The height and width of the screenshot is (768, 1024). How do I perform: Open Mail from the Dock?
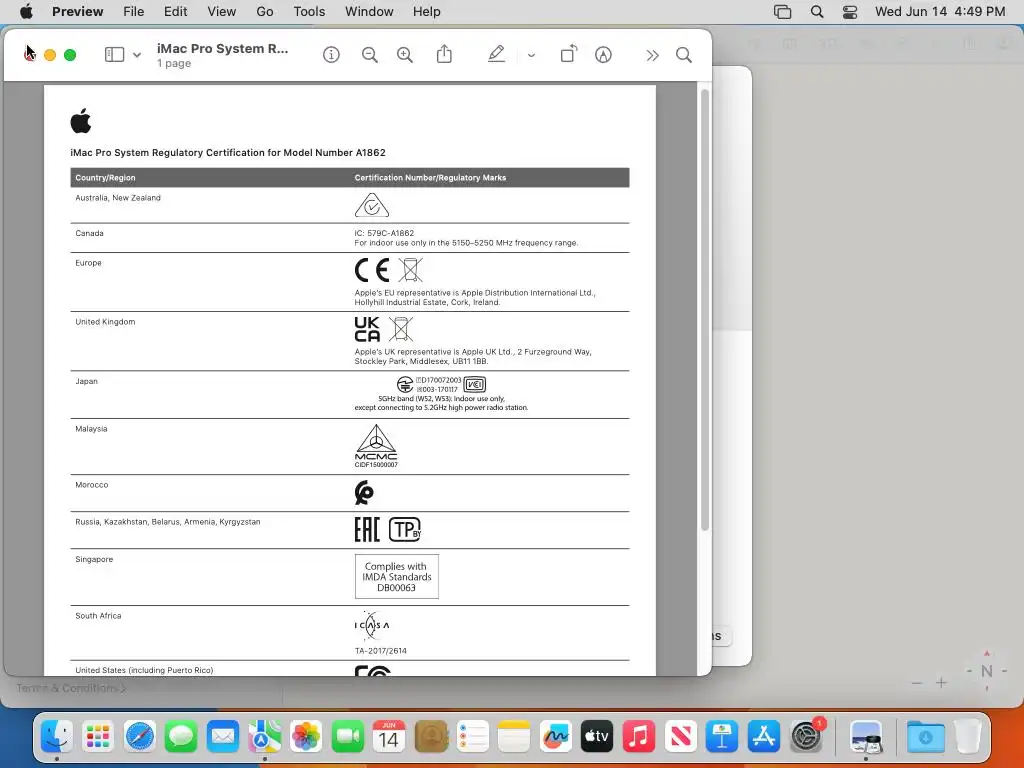click(223, 737)
